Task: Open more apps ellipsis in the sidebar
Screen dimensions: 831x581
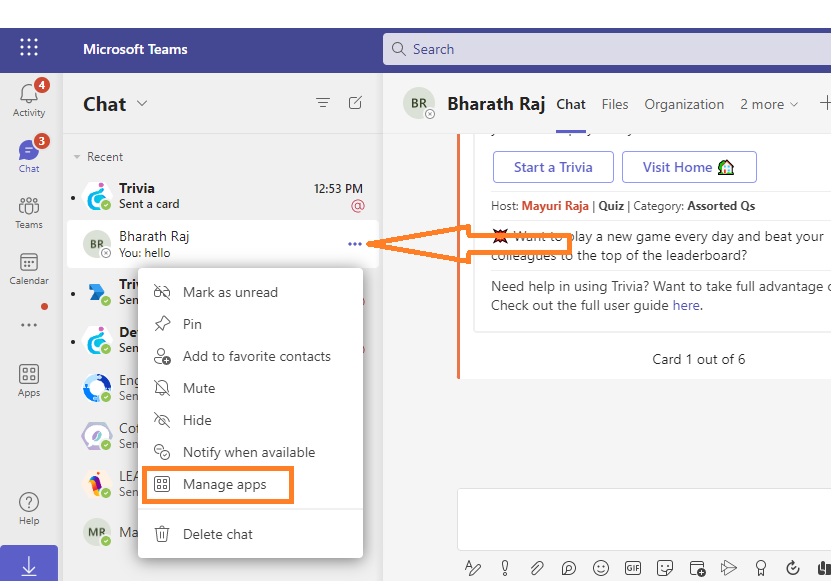Action: [x=29, y=325]
